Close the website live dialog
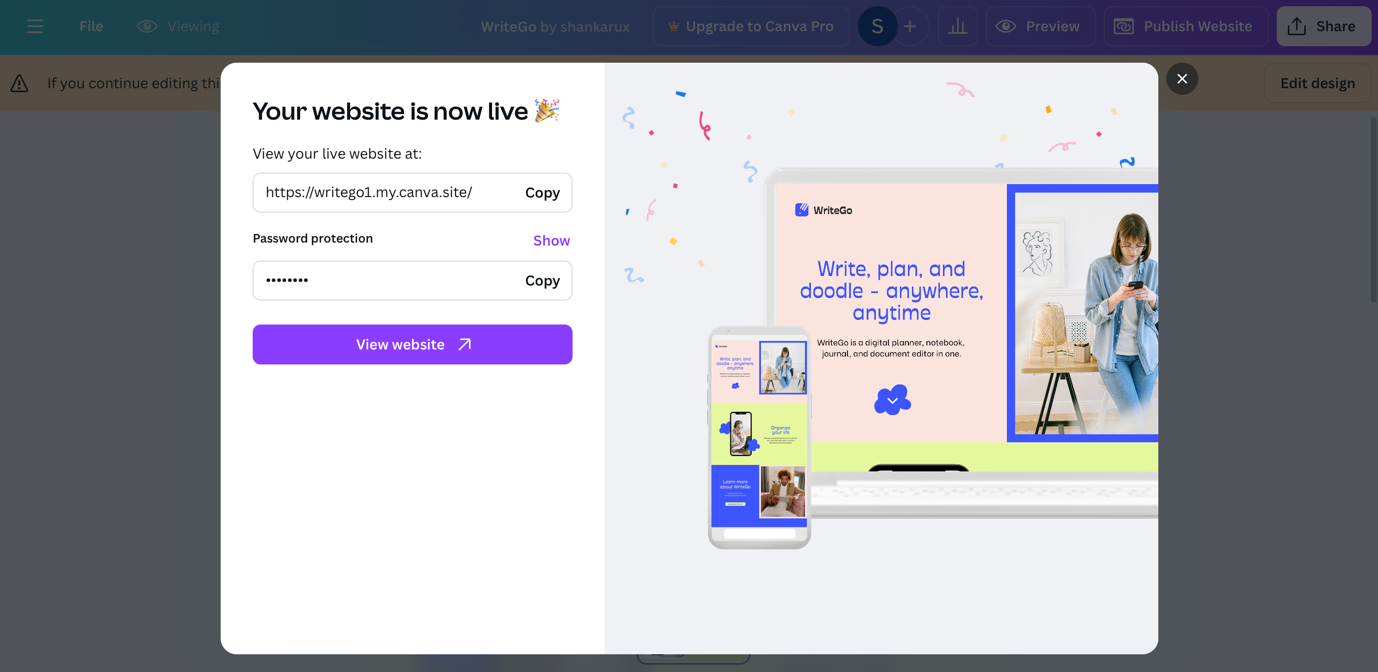This screenshot has width=1378, height=672. pyautogui.click(x=1182, y=79)
